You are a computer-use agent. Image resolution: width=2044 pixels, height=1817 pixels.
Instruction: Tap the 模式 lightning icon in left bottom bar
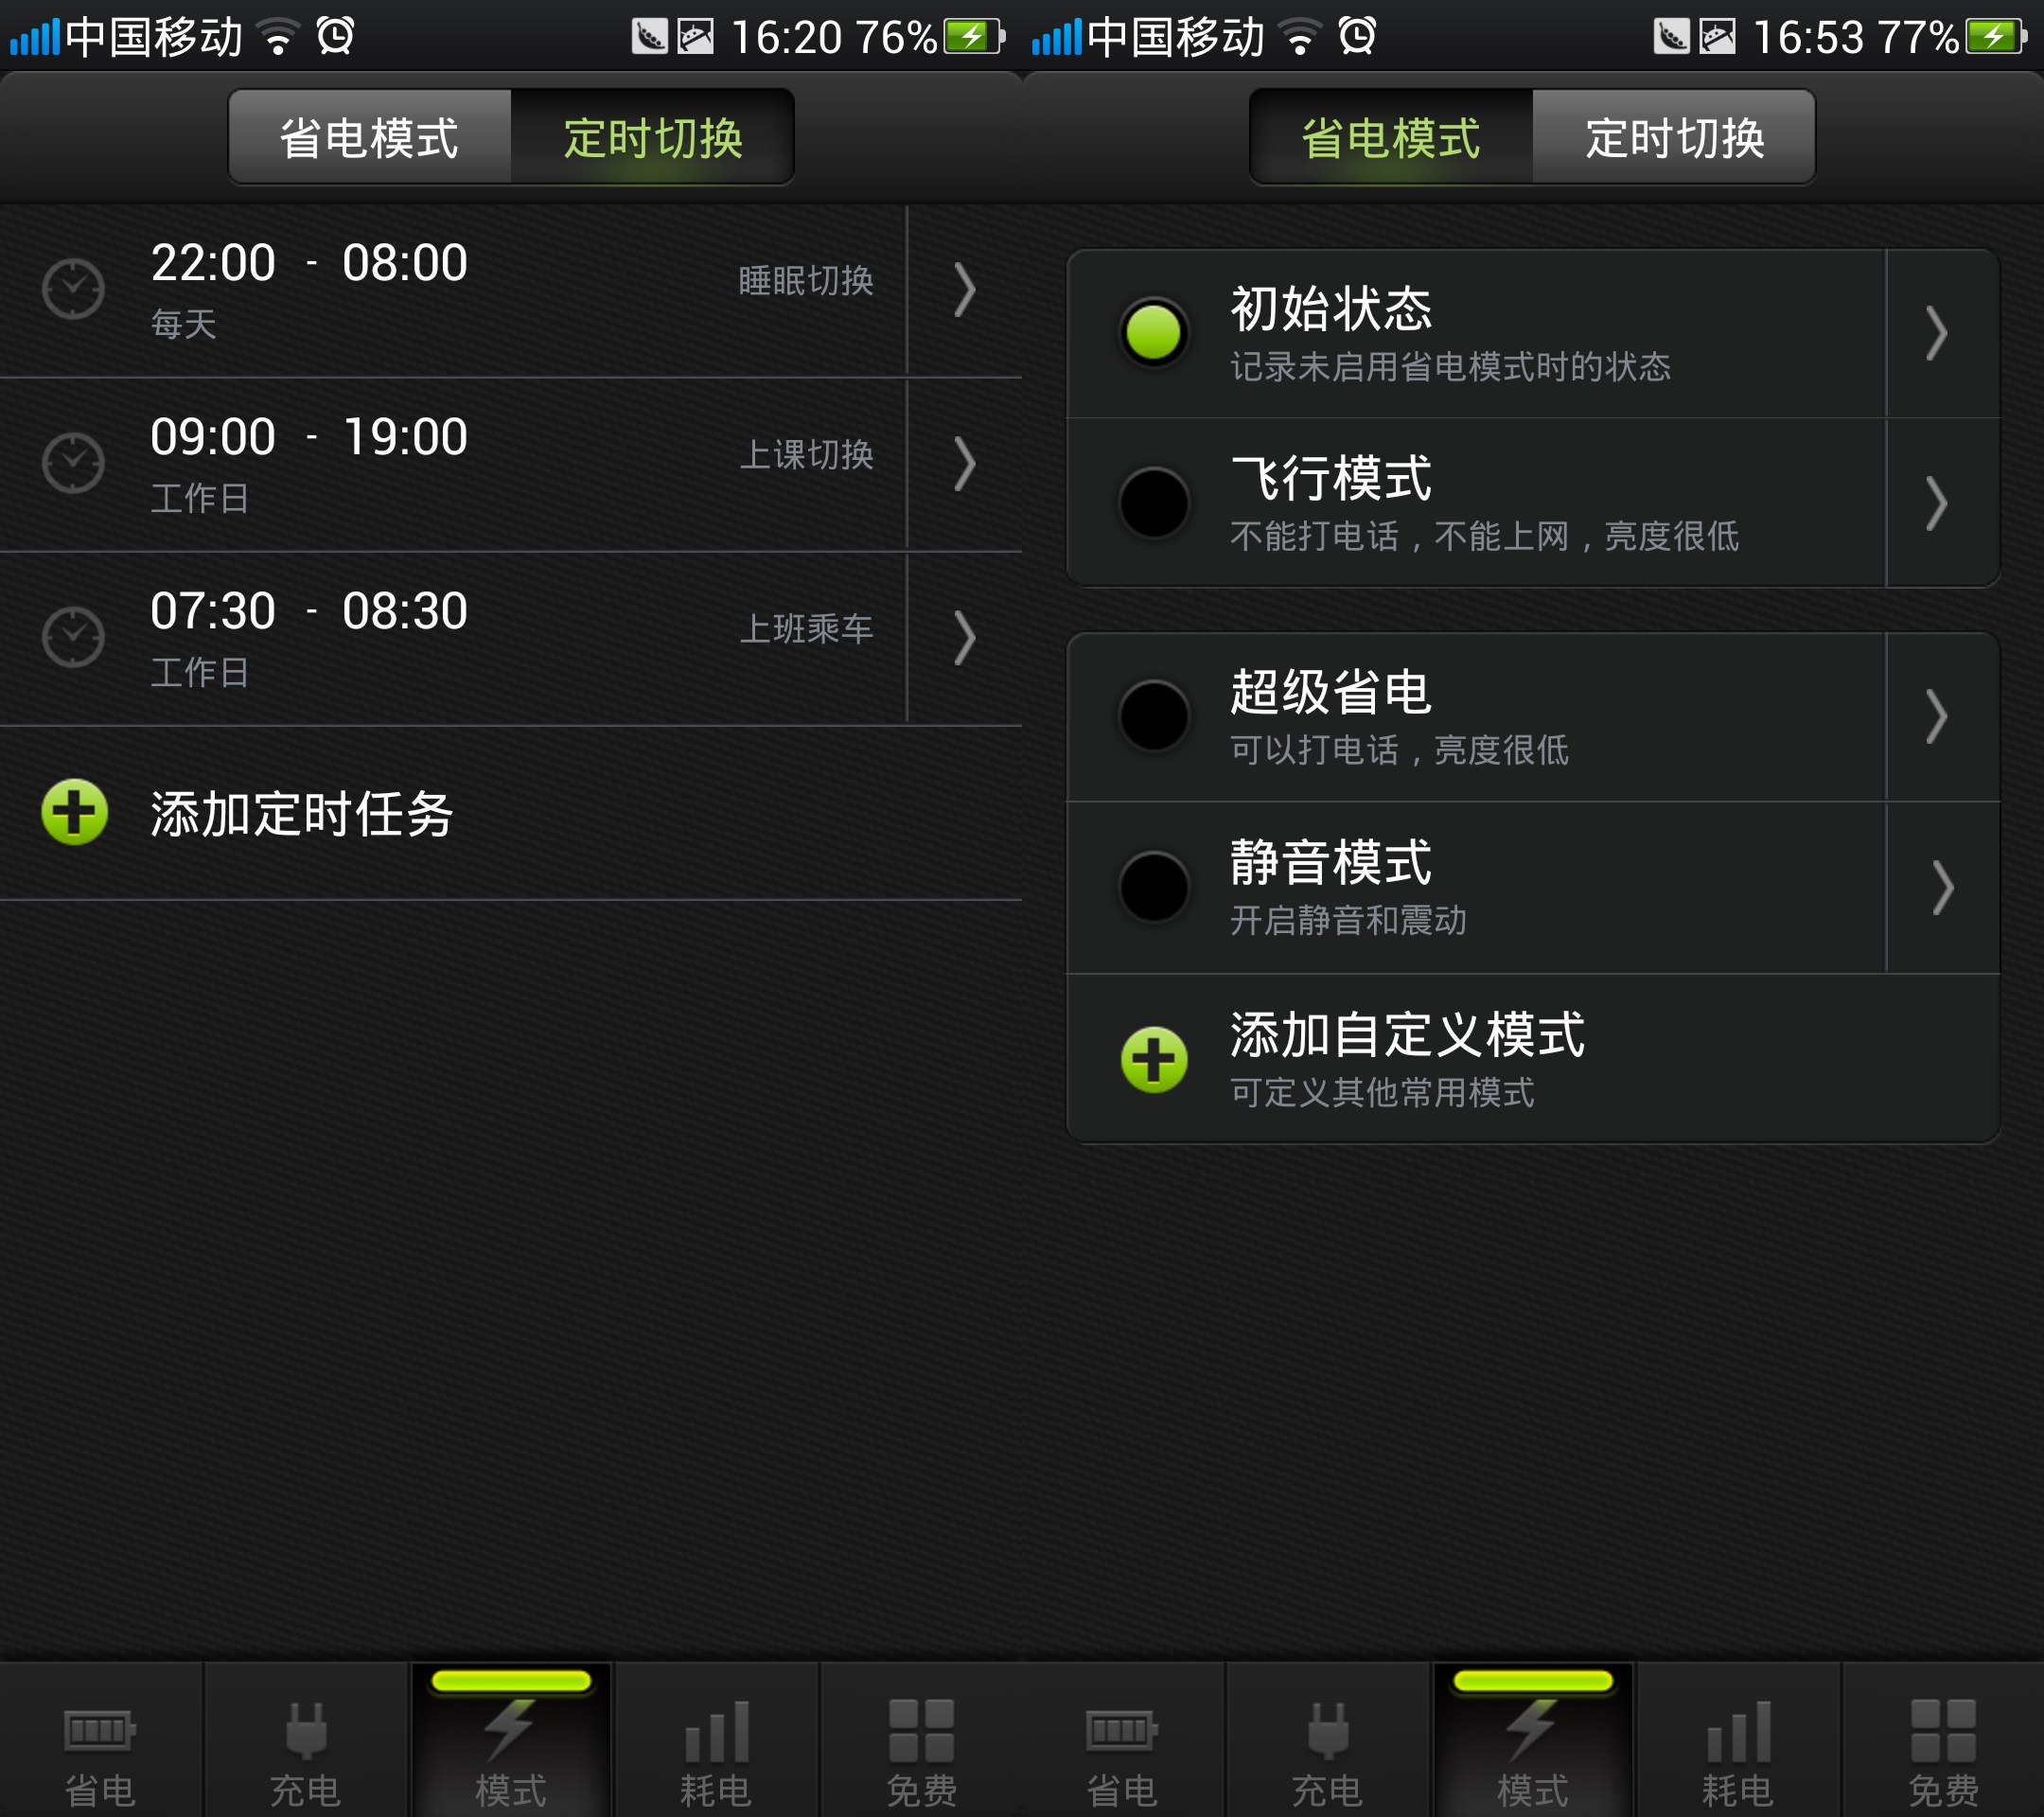click(x=511, y=1730)
